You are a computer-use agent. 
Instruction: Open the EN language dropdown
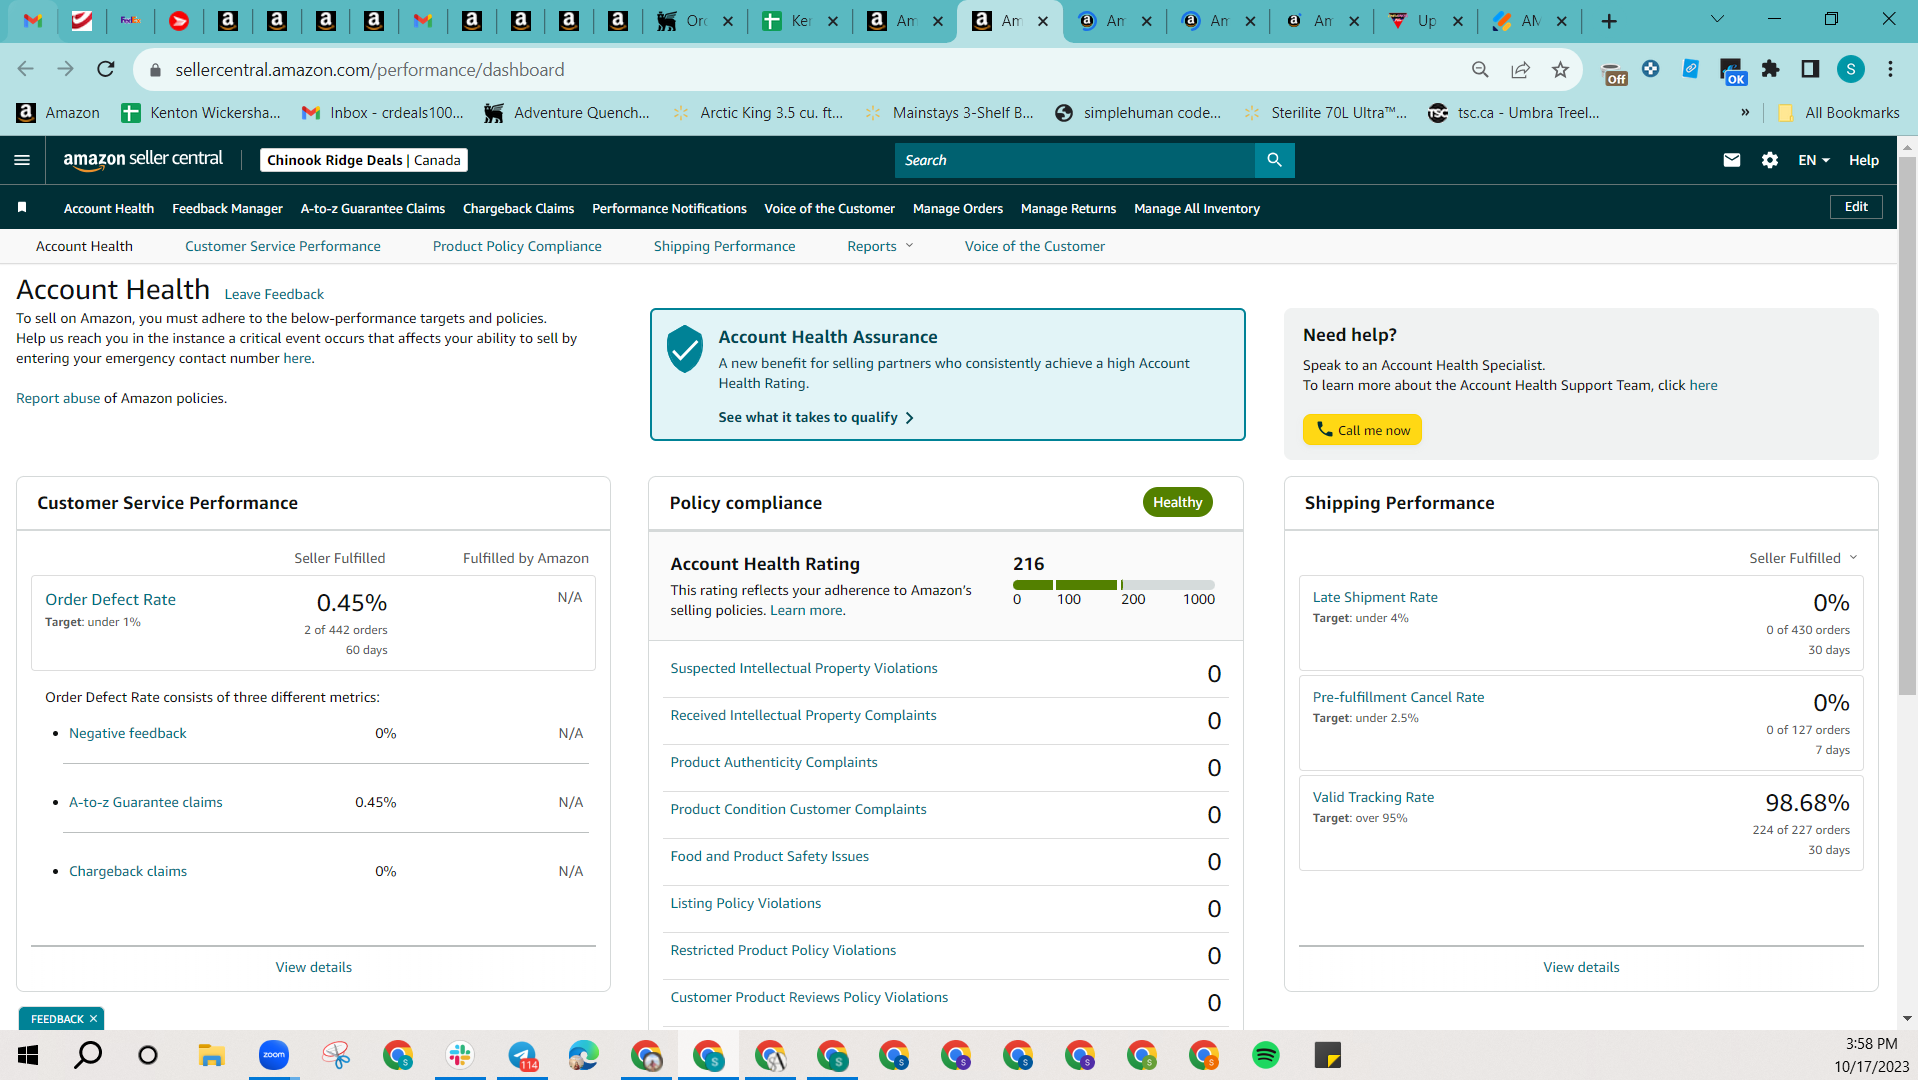[x=1813, y=160]
